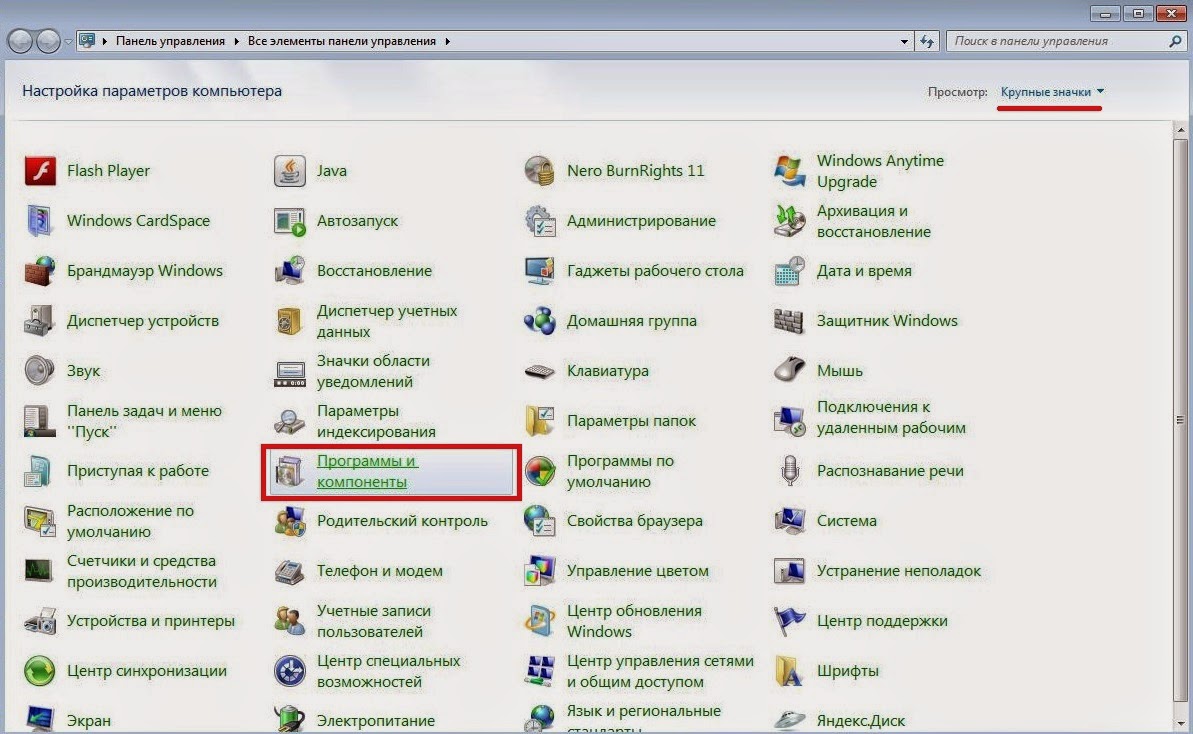Screen dimensions: 1193x734
Task: Open the Домашняя группа icon
Action: click(539, 321)
